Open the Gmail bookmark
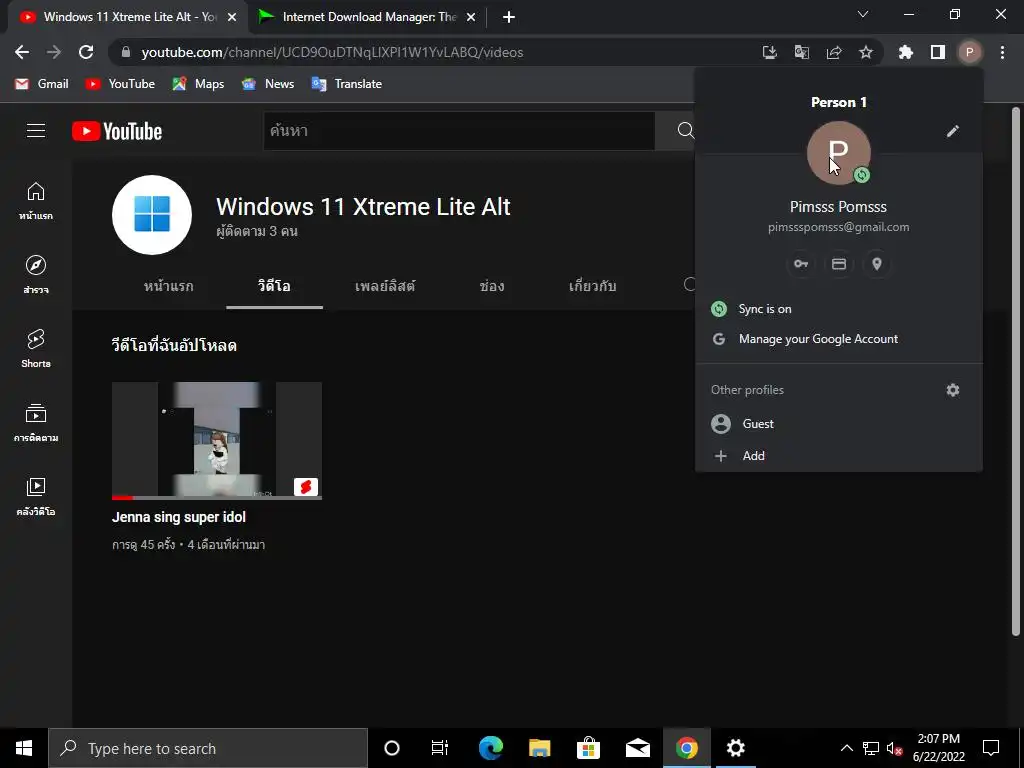 coord(42,84)
